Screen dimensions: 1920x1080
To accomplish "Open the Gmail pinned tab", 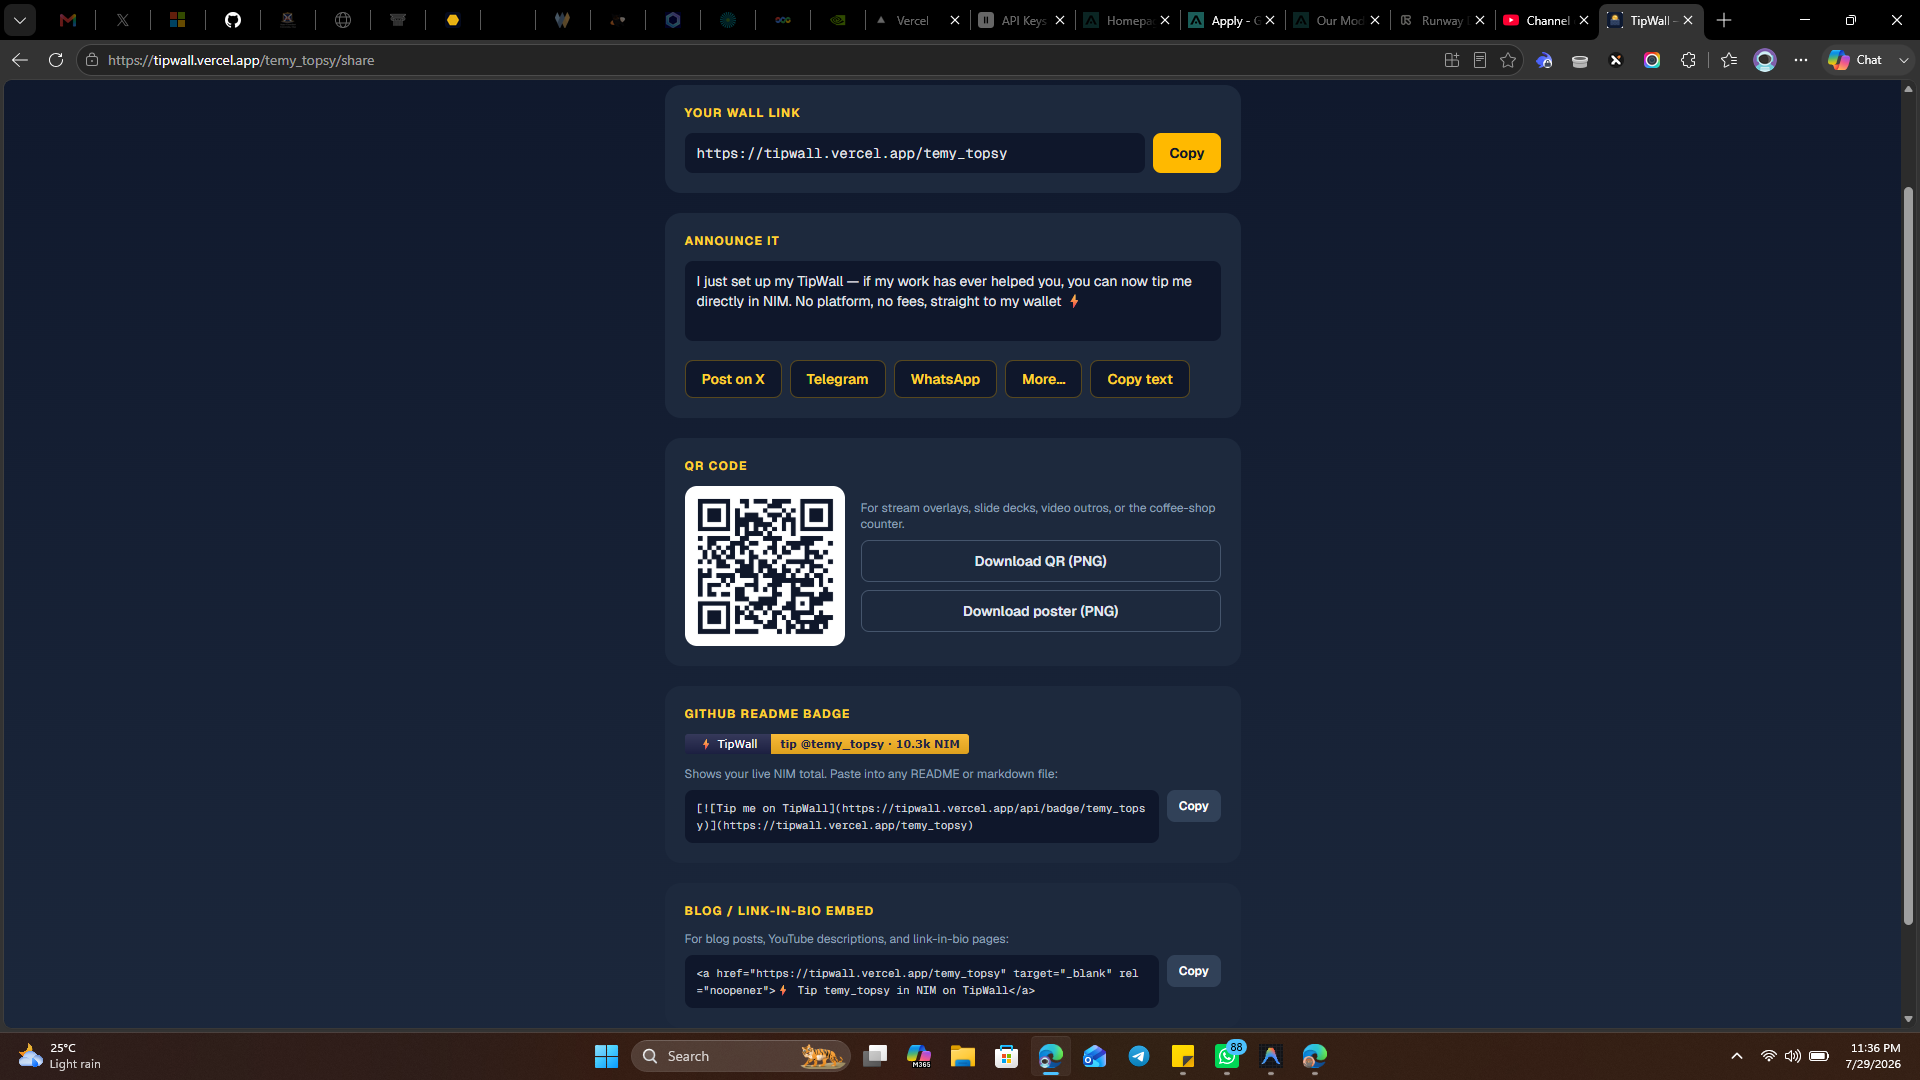I will click(68, 20).
